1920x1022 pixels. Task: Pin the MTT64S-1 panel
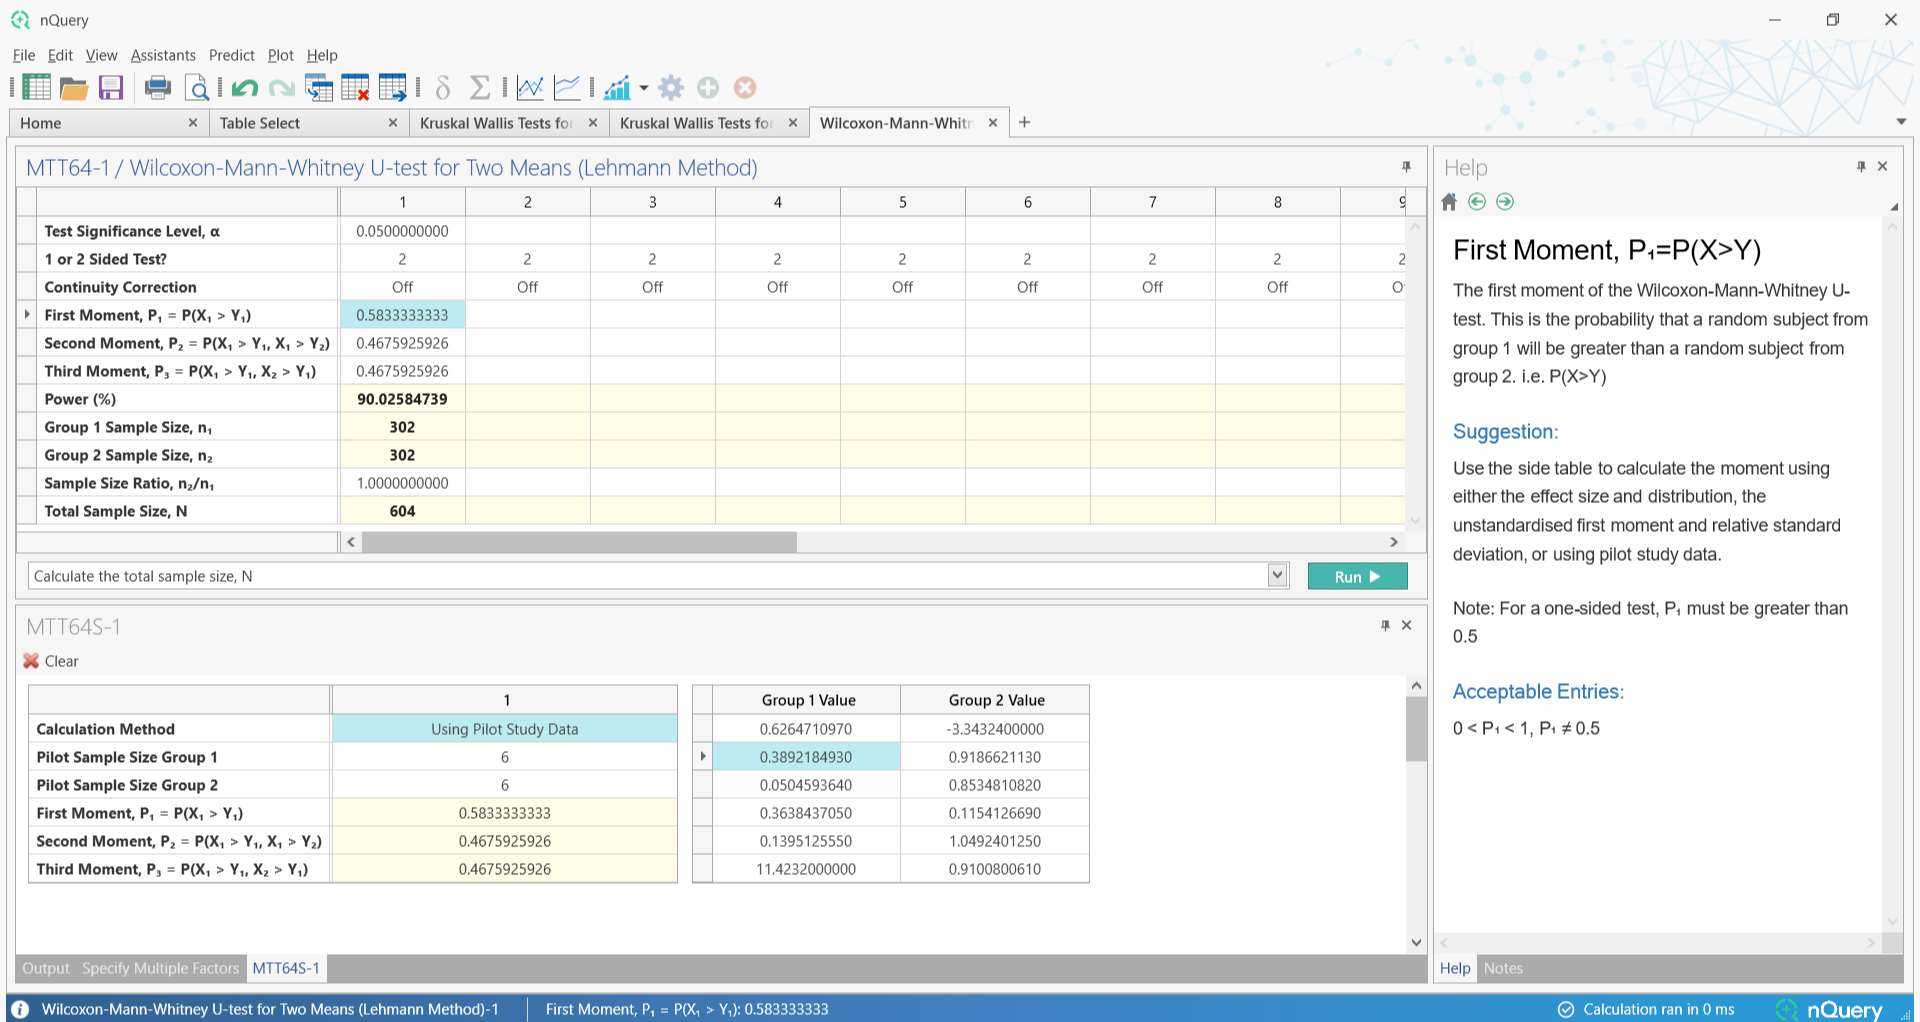[x=1385, y=625]
